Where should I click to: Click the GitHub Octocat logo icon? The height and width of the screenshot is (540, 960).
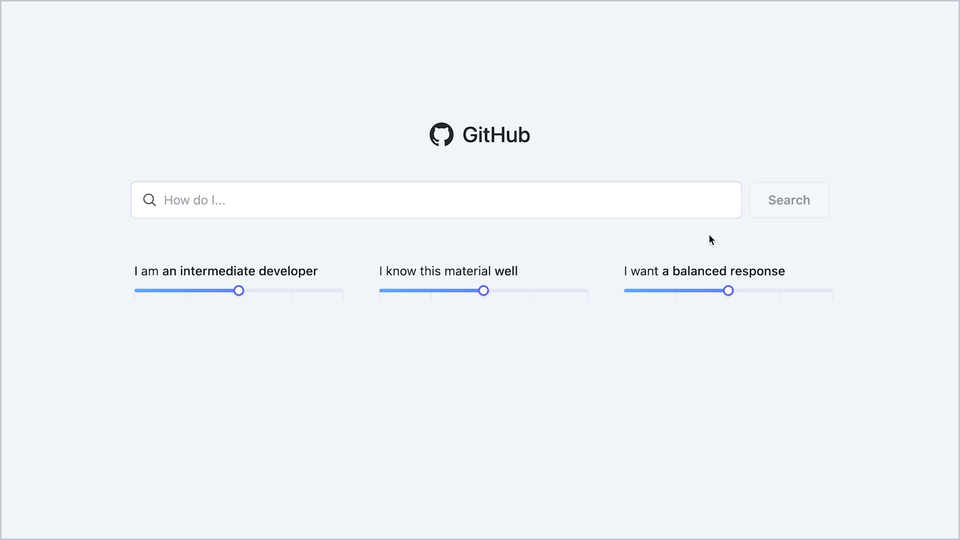point(441,135)
